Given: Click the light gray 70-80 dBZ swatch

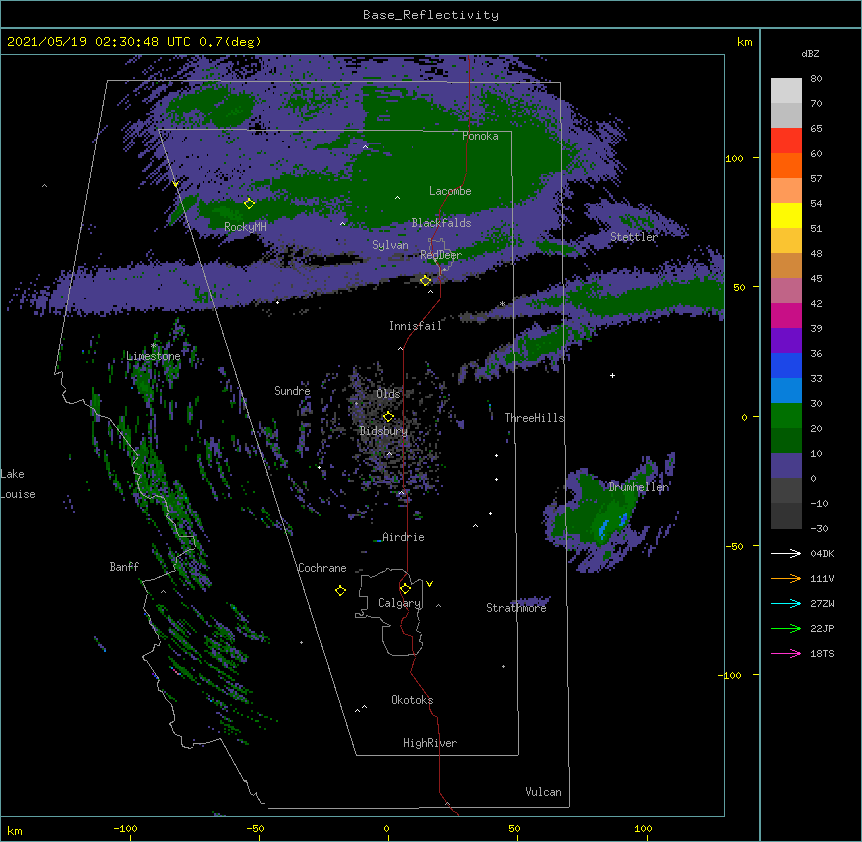Looking at the screenshot, I should pos(786,90).
